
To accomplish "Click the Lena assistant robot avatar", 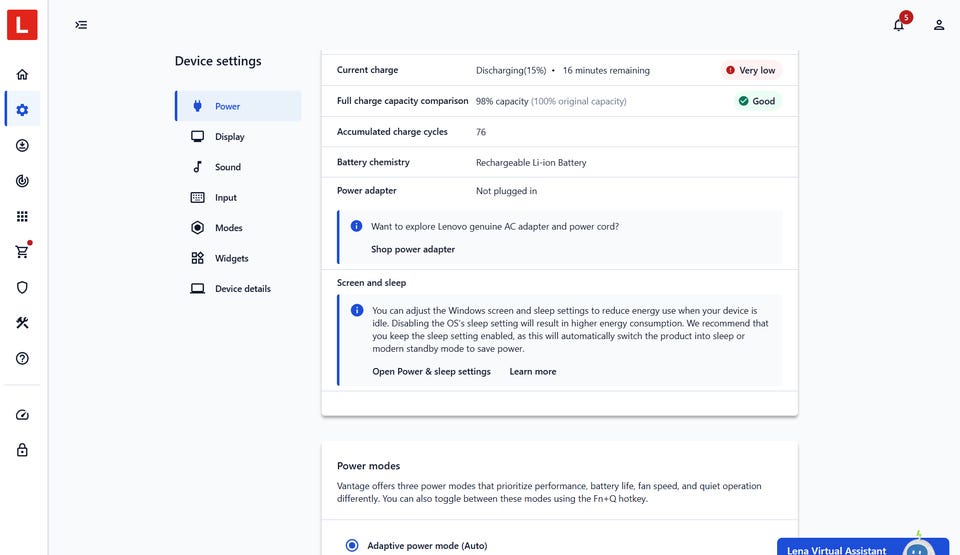I will 918,547.
